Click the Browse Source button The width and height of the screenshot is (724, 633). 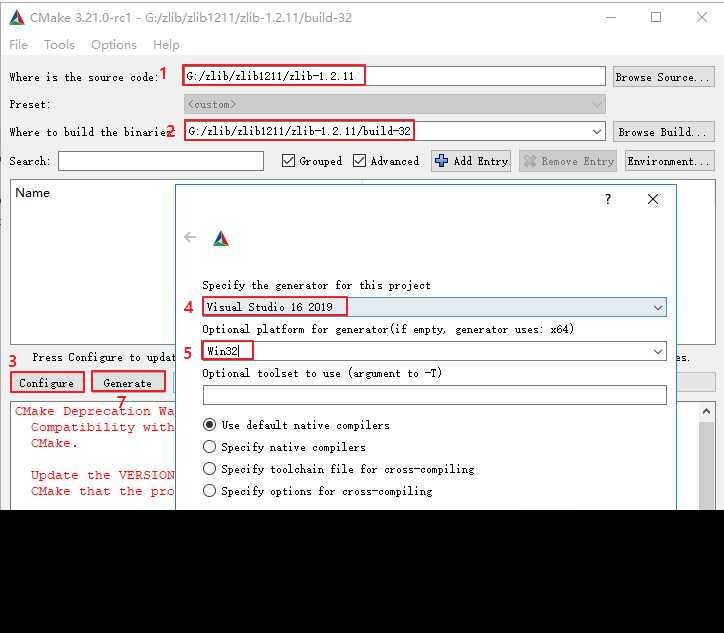[664, 77]
